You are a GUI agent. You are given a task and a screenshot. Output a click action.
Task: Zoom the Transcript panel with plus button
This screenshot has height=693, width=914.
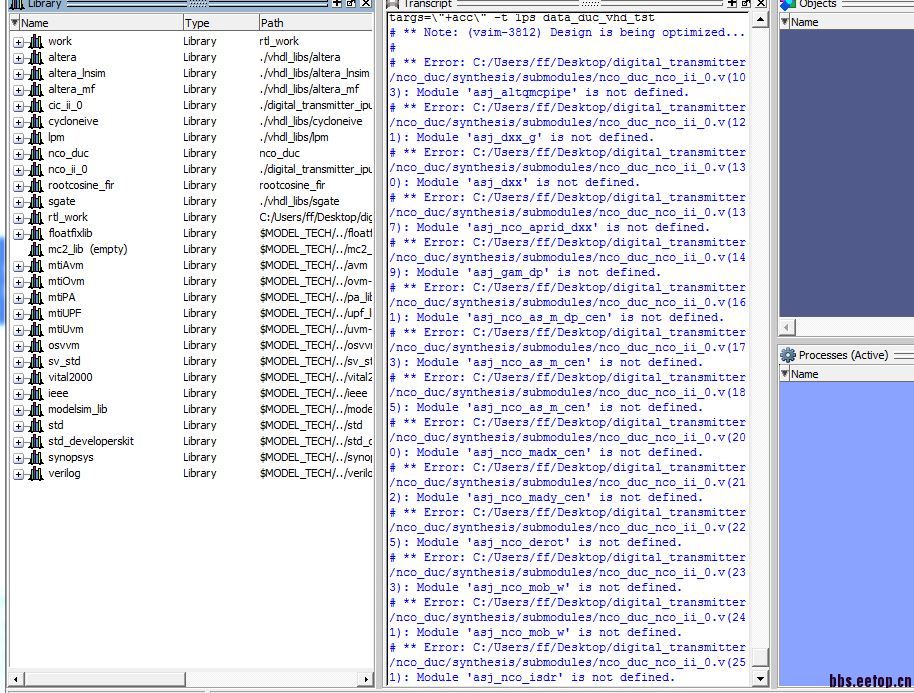click(x=732, y=3)
